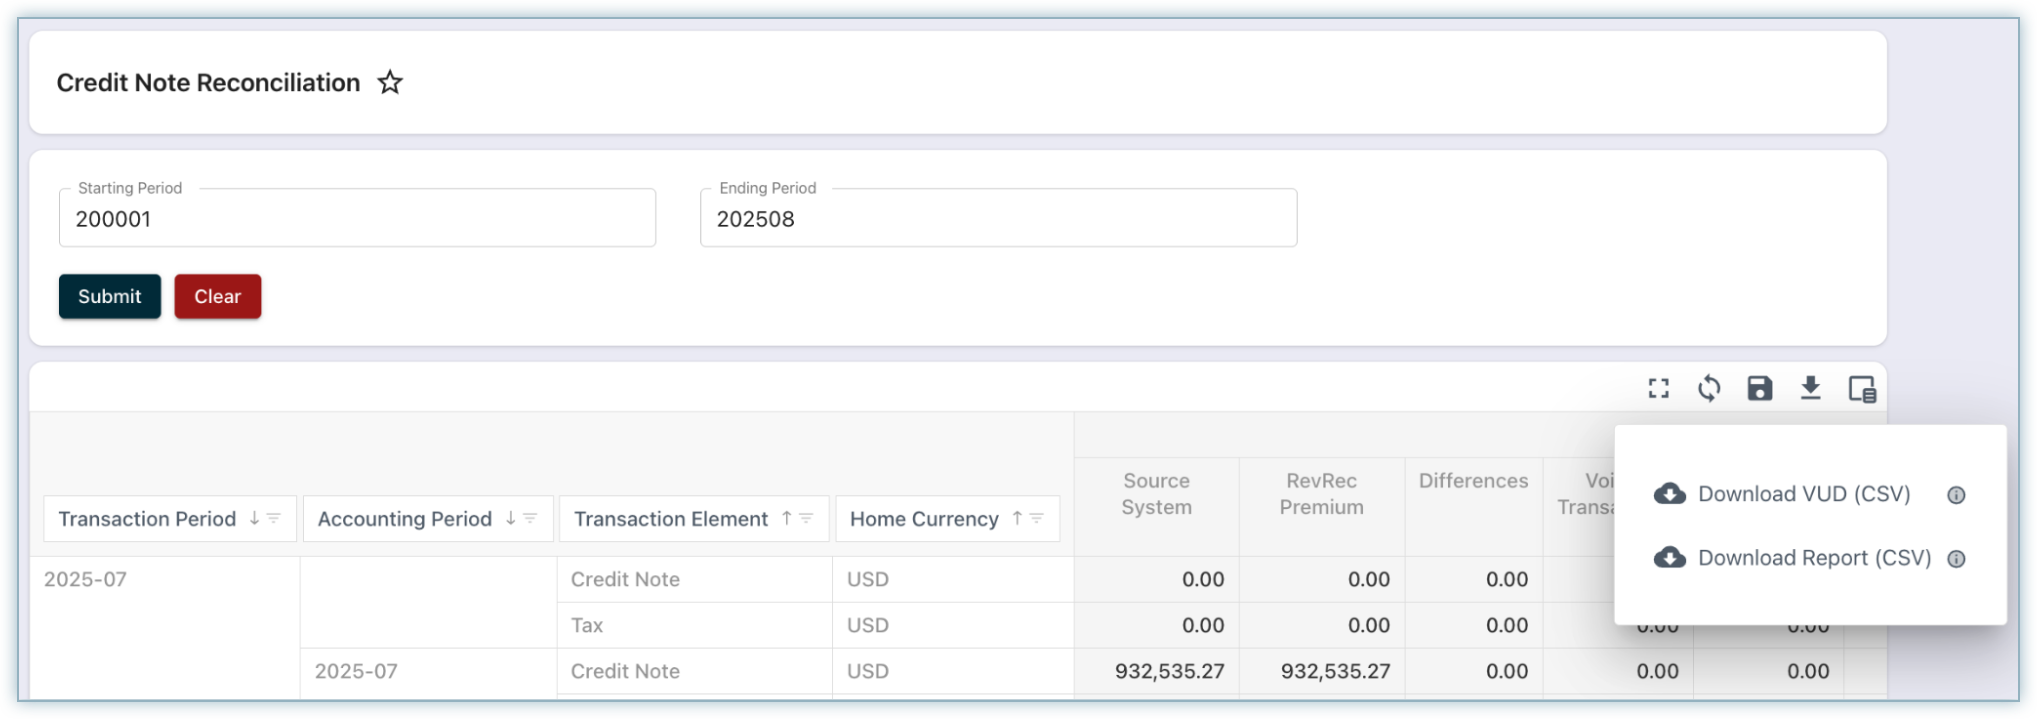2037x719 pixels.
Task: Click info icon beside Download Report
Action: [1956, 559]
